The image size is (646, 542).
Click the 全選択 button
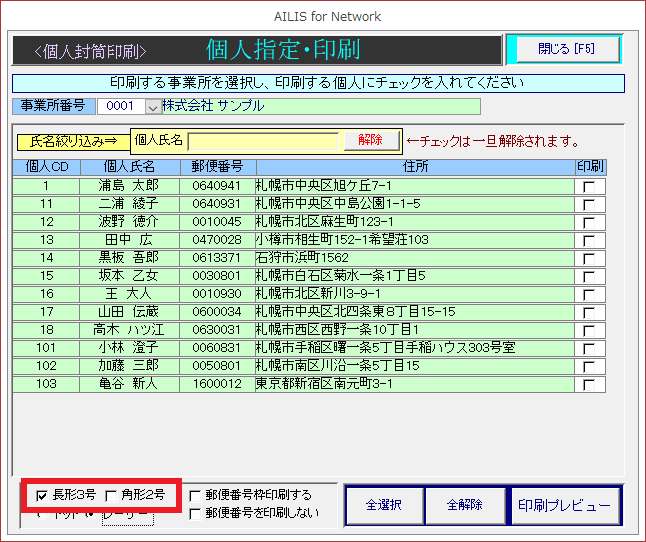pyautogui.click(x=383, y=506)
